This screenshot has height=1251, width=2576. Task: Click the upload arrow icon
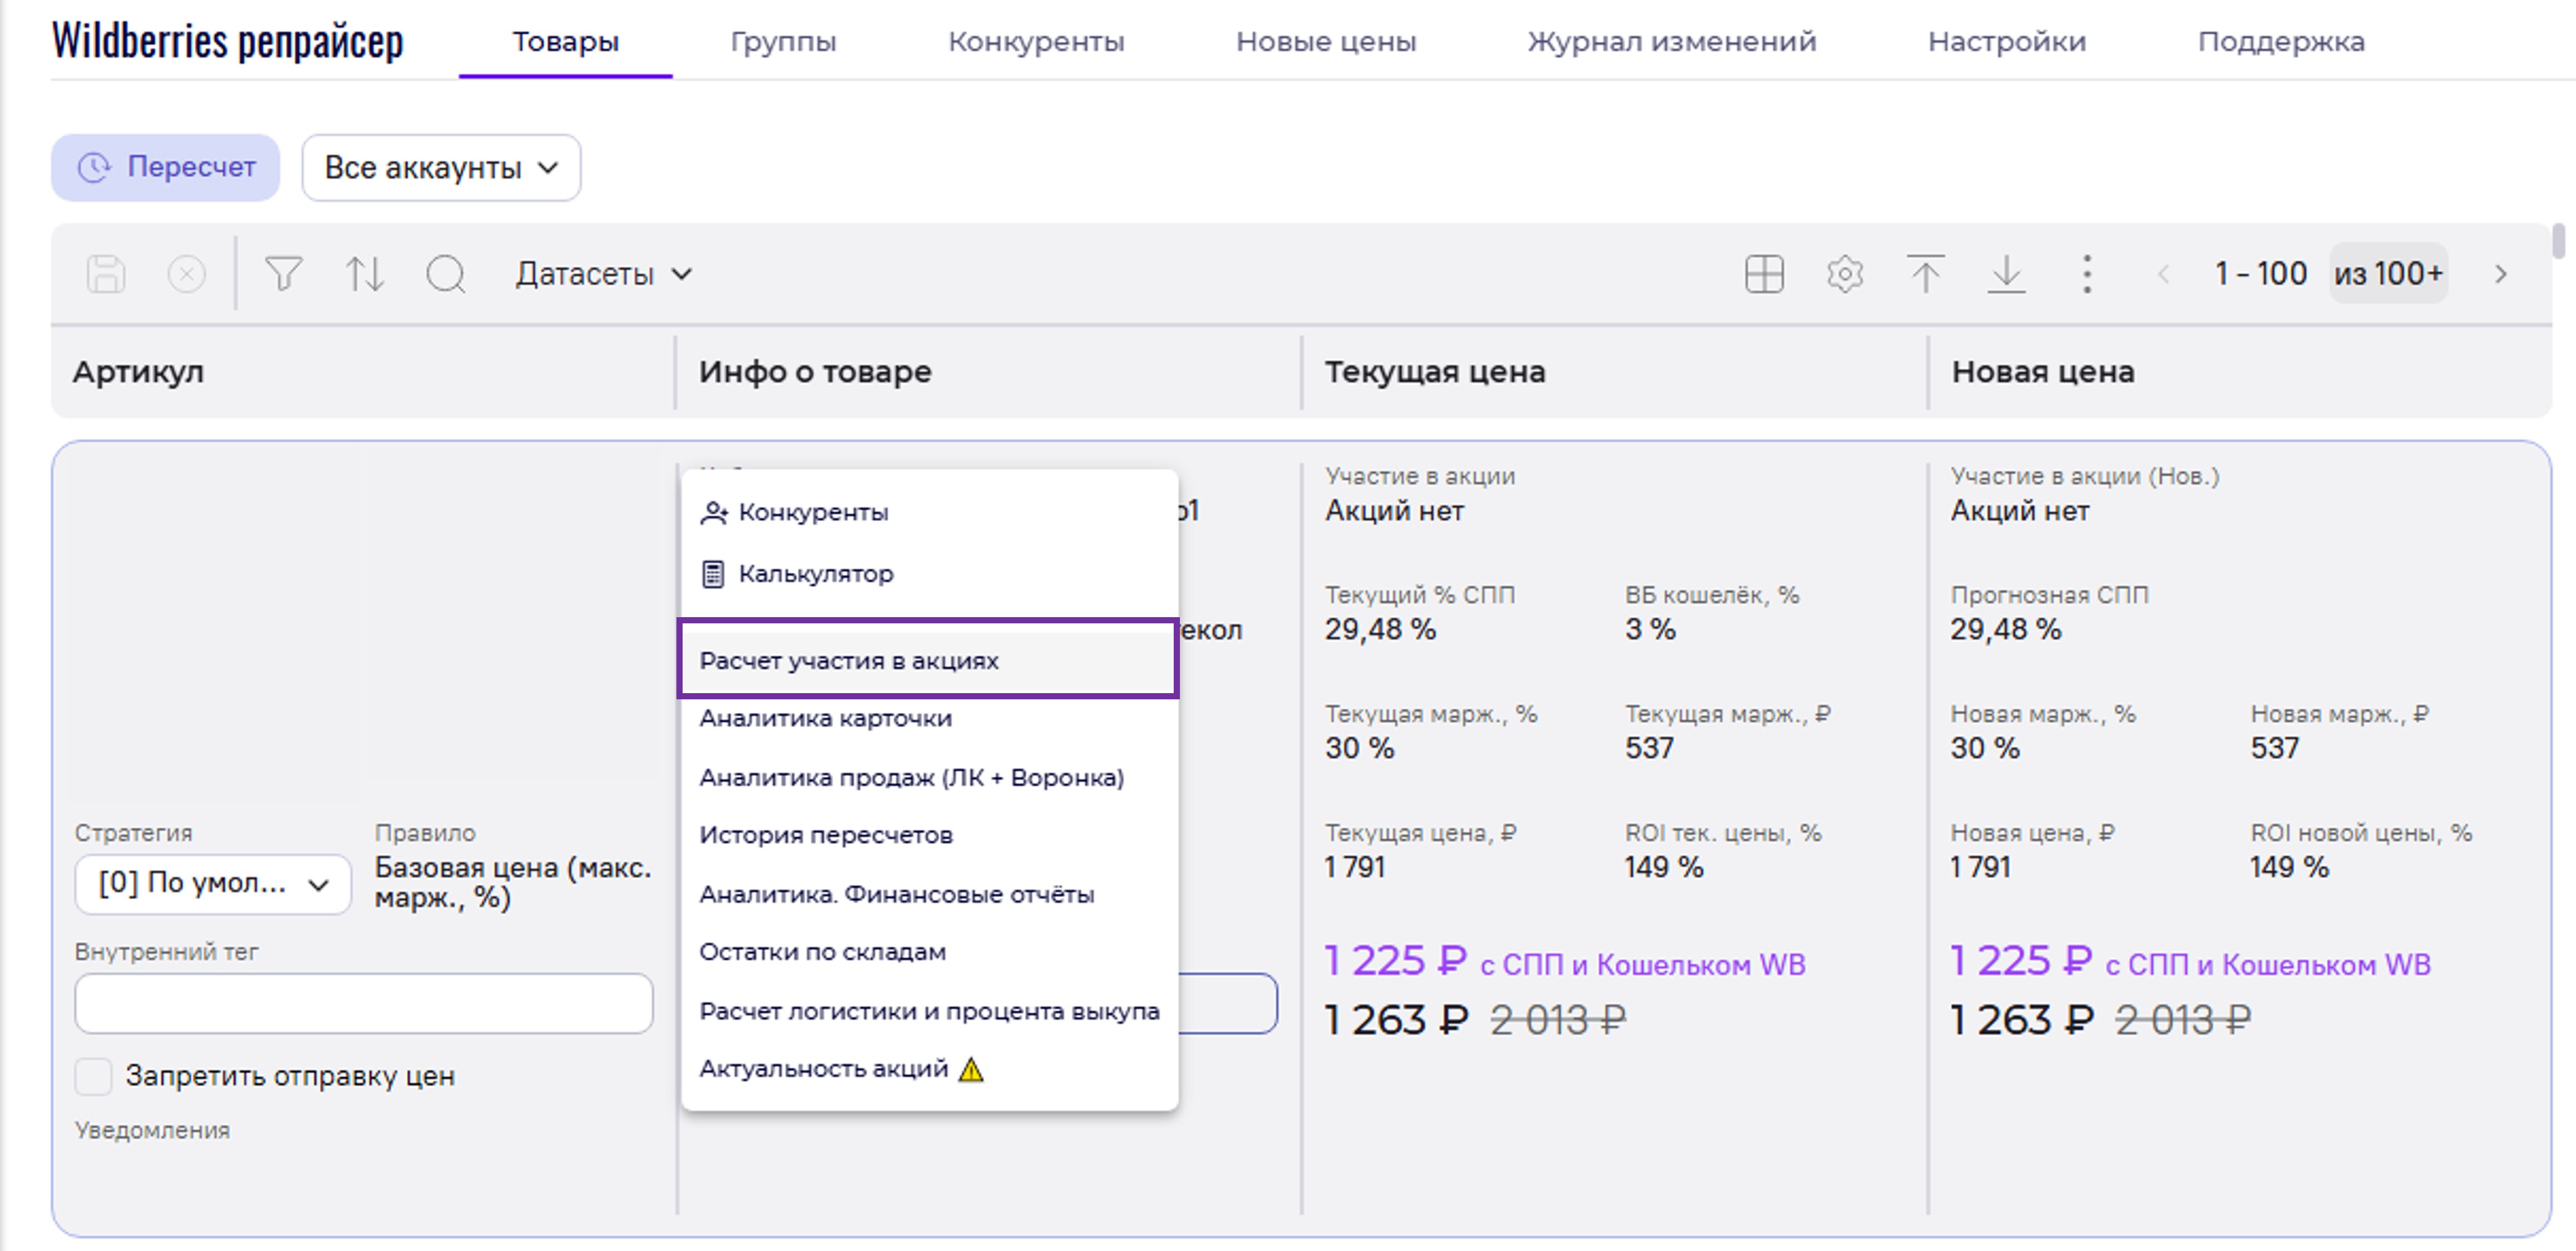point(1925,273)
